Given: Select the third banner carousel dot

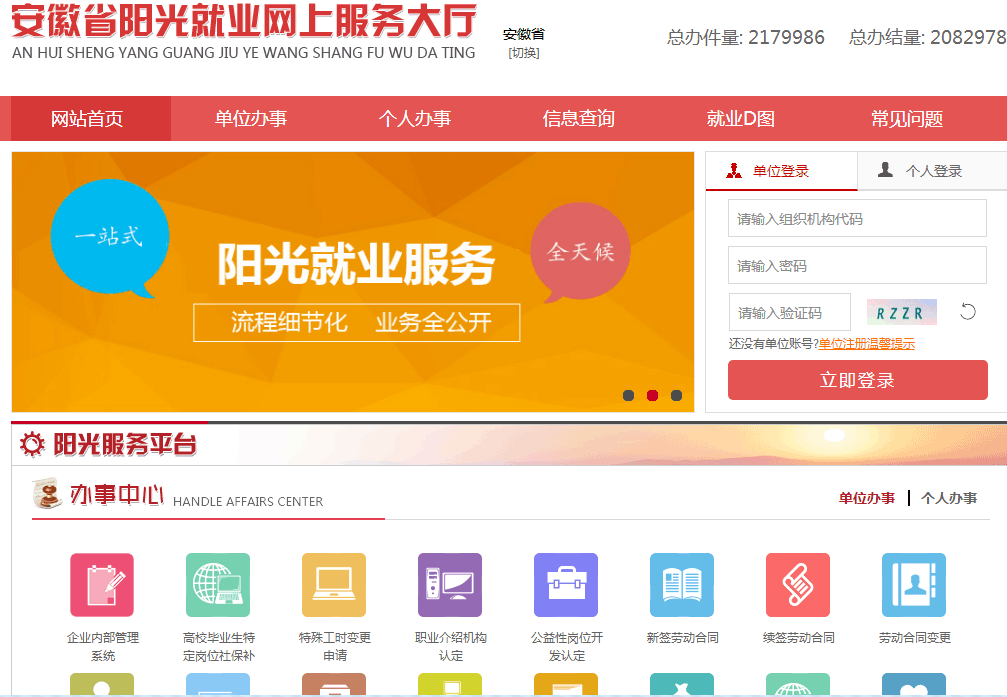Looking at the screenshot, I should (x=676, y=396).
